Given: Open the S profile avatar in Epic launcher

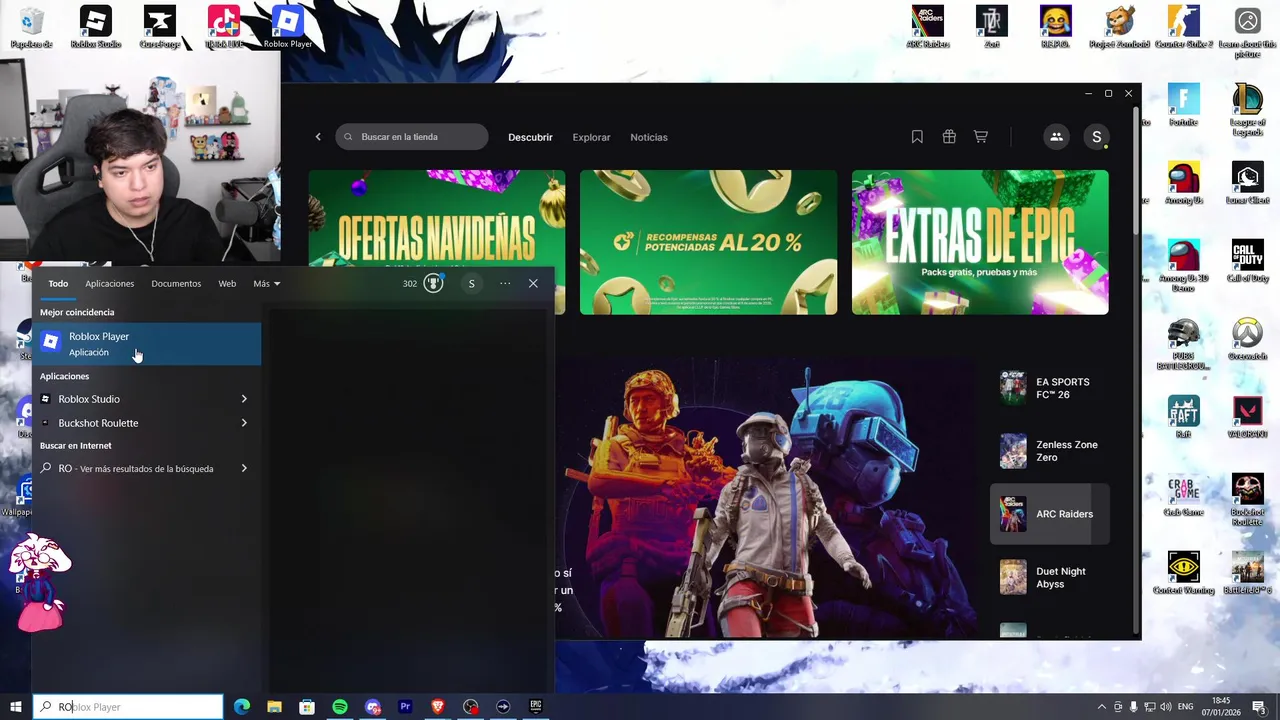Looking at the screenshot, I should (1097, 137).
